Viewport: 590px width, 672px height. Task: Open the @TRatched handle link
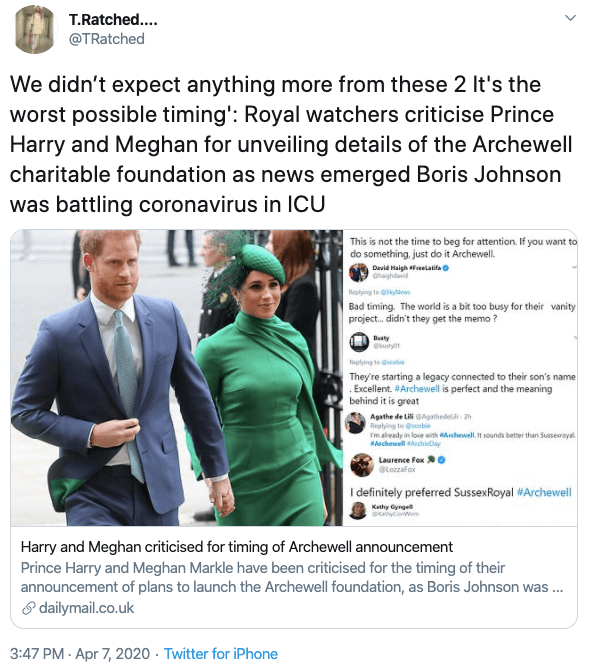coord(107,39)
